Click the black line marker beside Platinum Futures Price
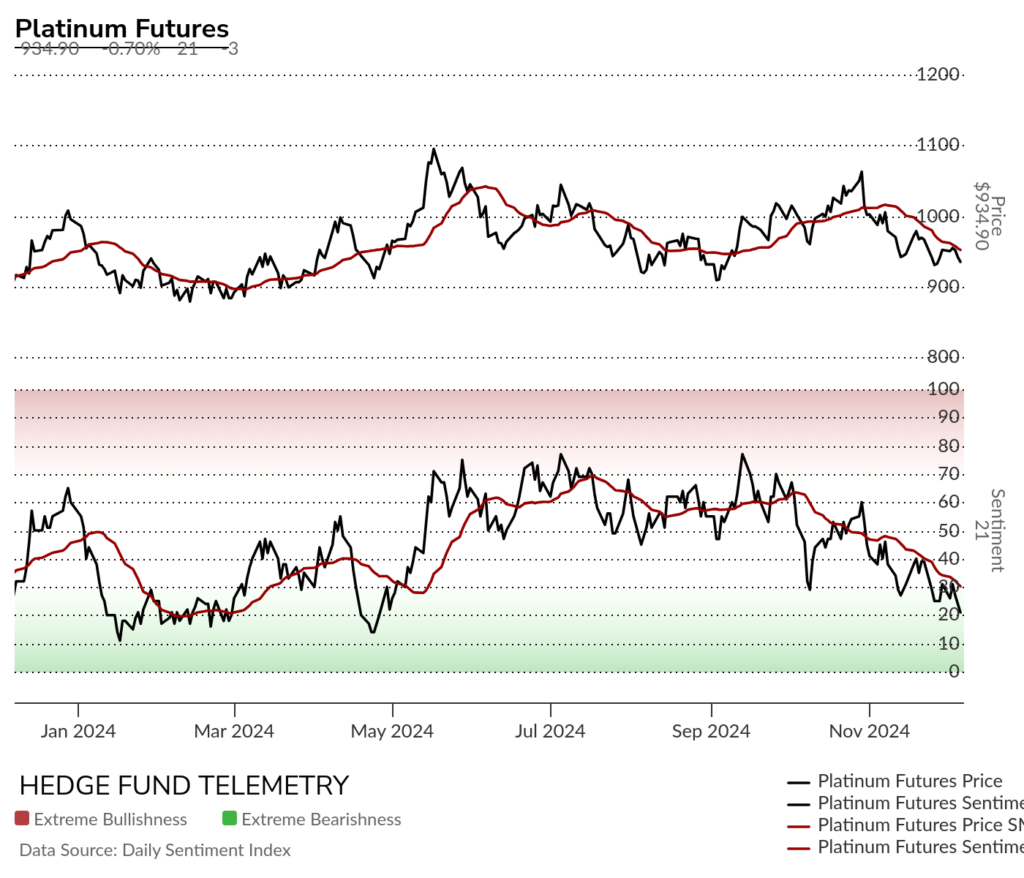 point(798,781)
